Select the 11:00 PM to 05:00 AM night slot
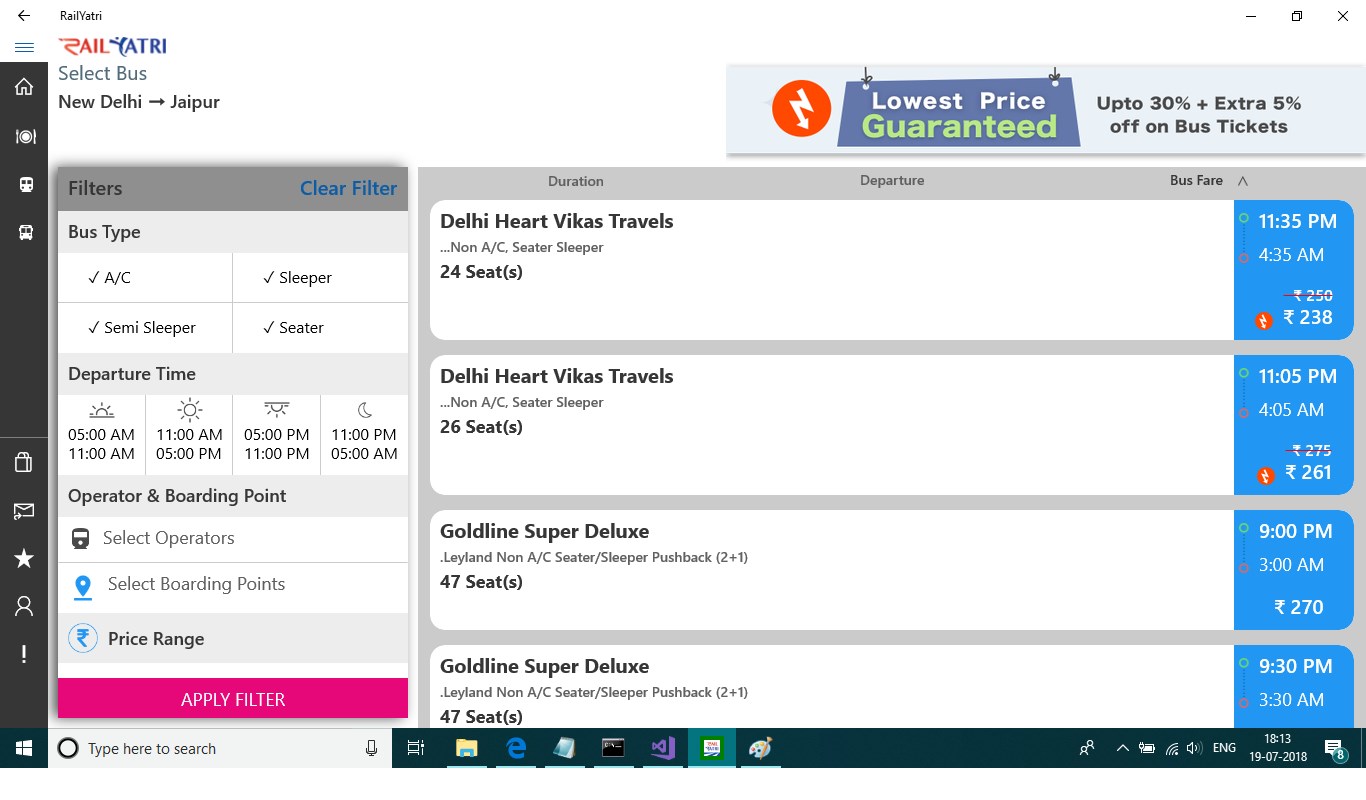Screen dimensions: 1366x800 point(364,435)
